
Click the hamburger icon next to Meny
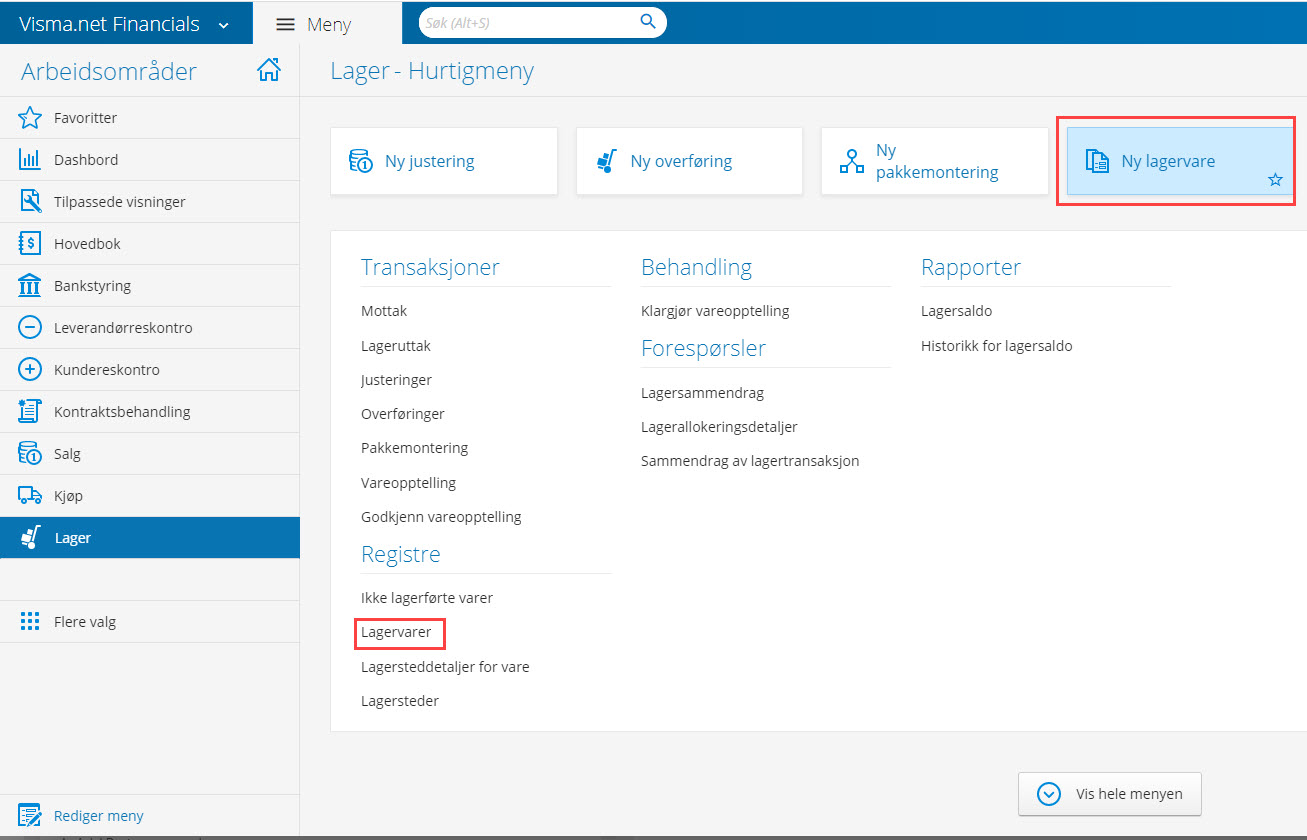click(285, 25)
